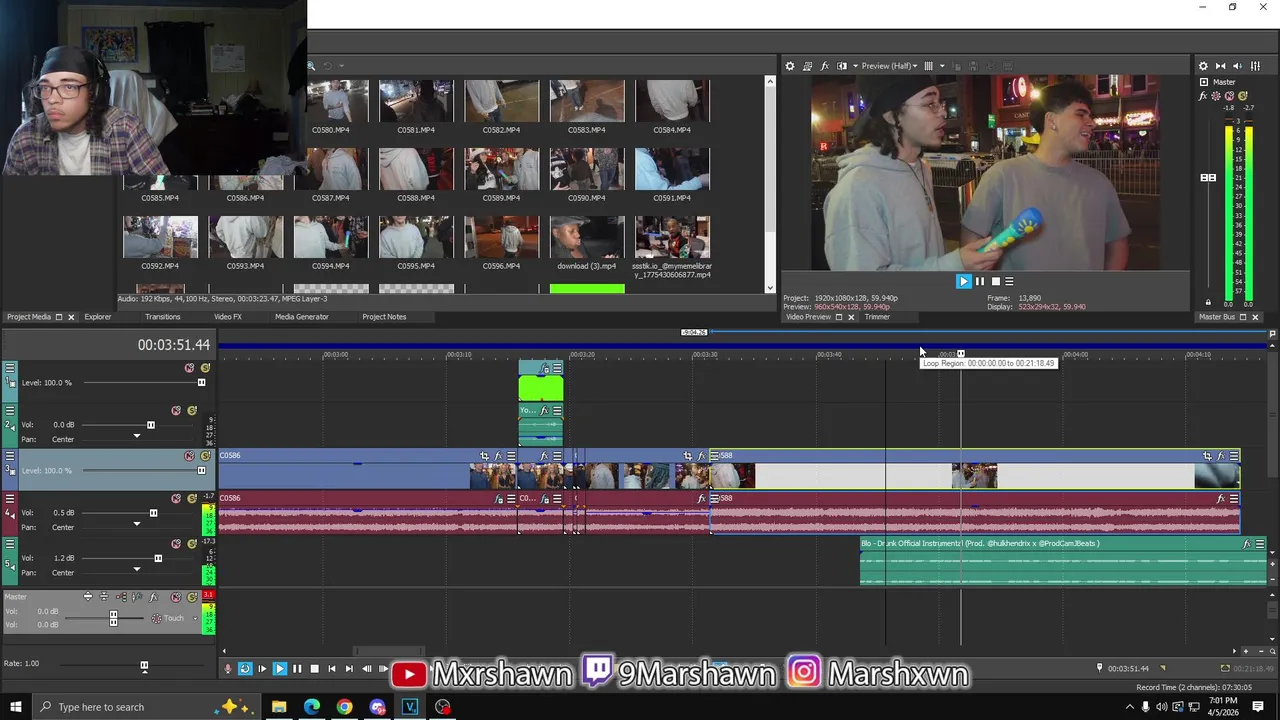Select the Drunk Official Instrumental audio clip
Image resolution: width=1280 pixels, height=720 pixels.
click(x=1062, y=562)
